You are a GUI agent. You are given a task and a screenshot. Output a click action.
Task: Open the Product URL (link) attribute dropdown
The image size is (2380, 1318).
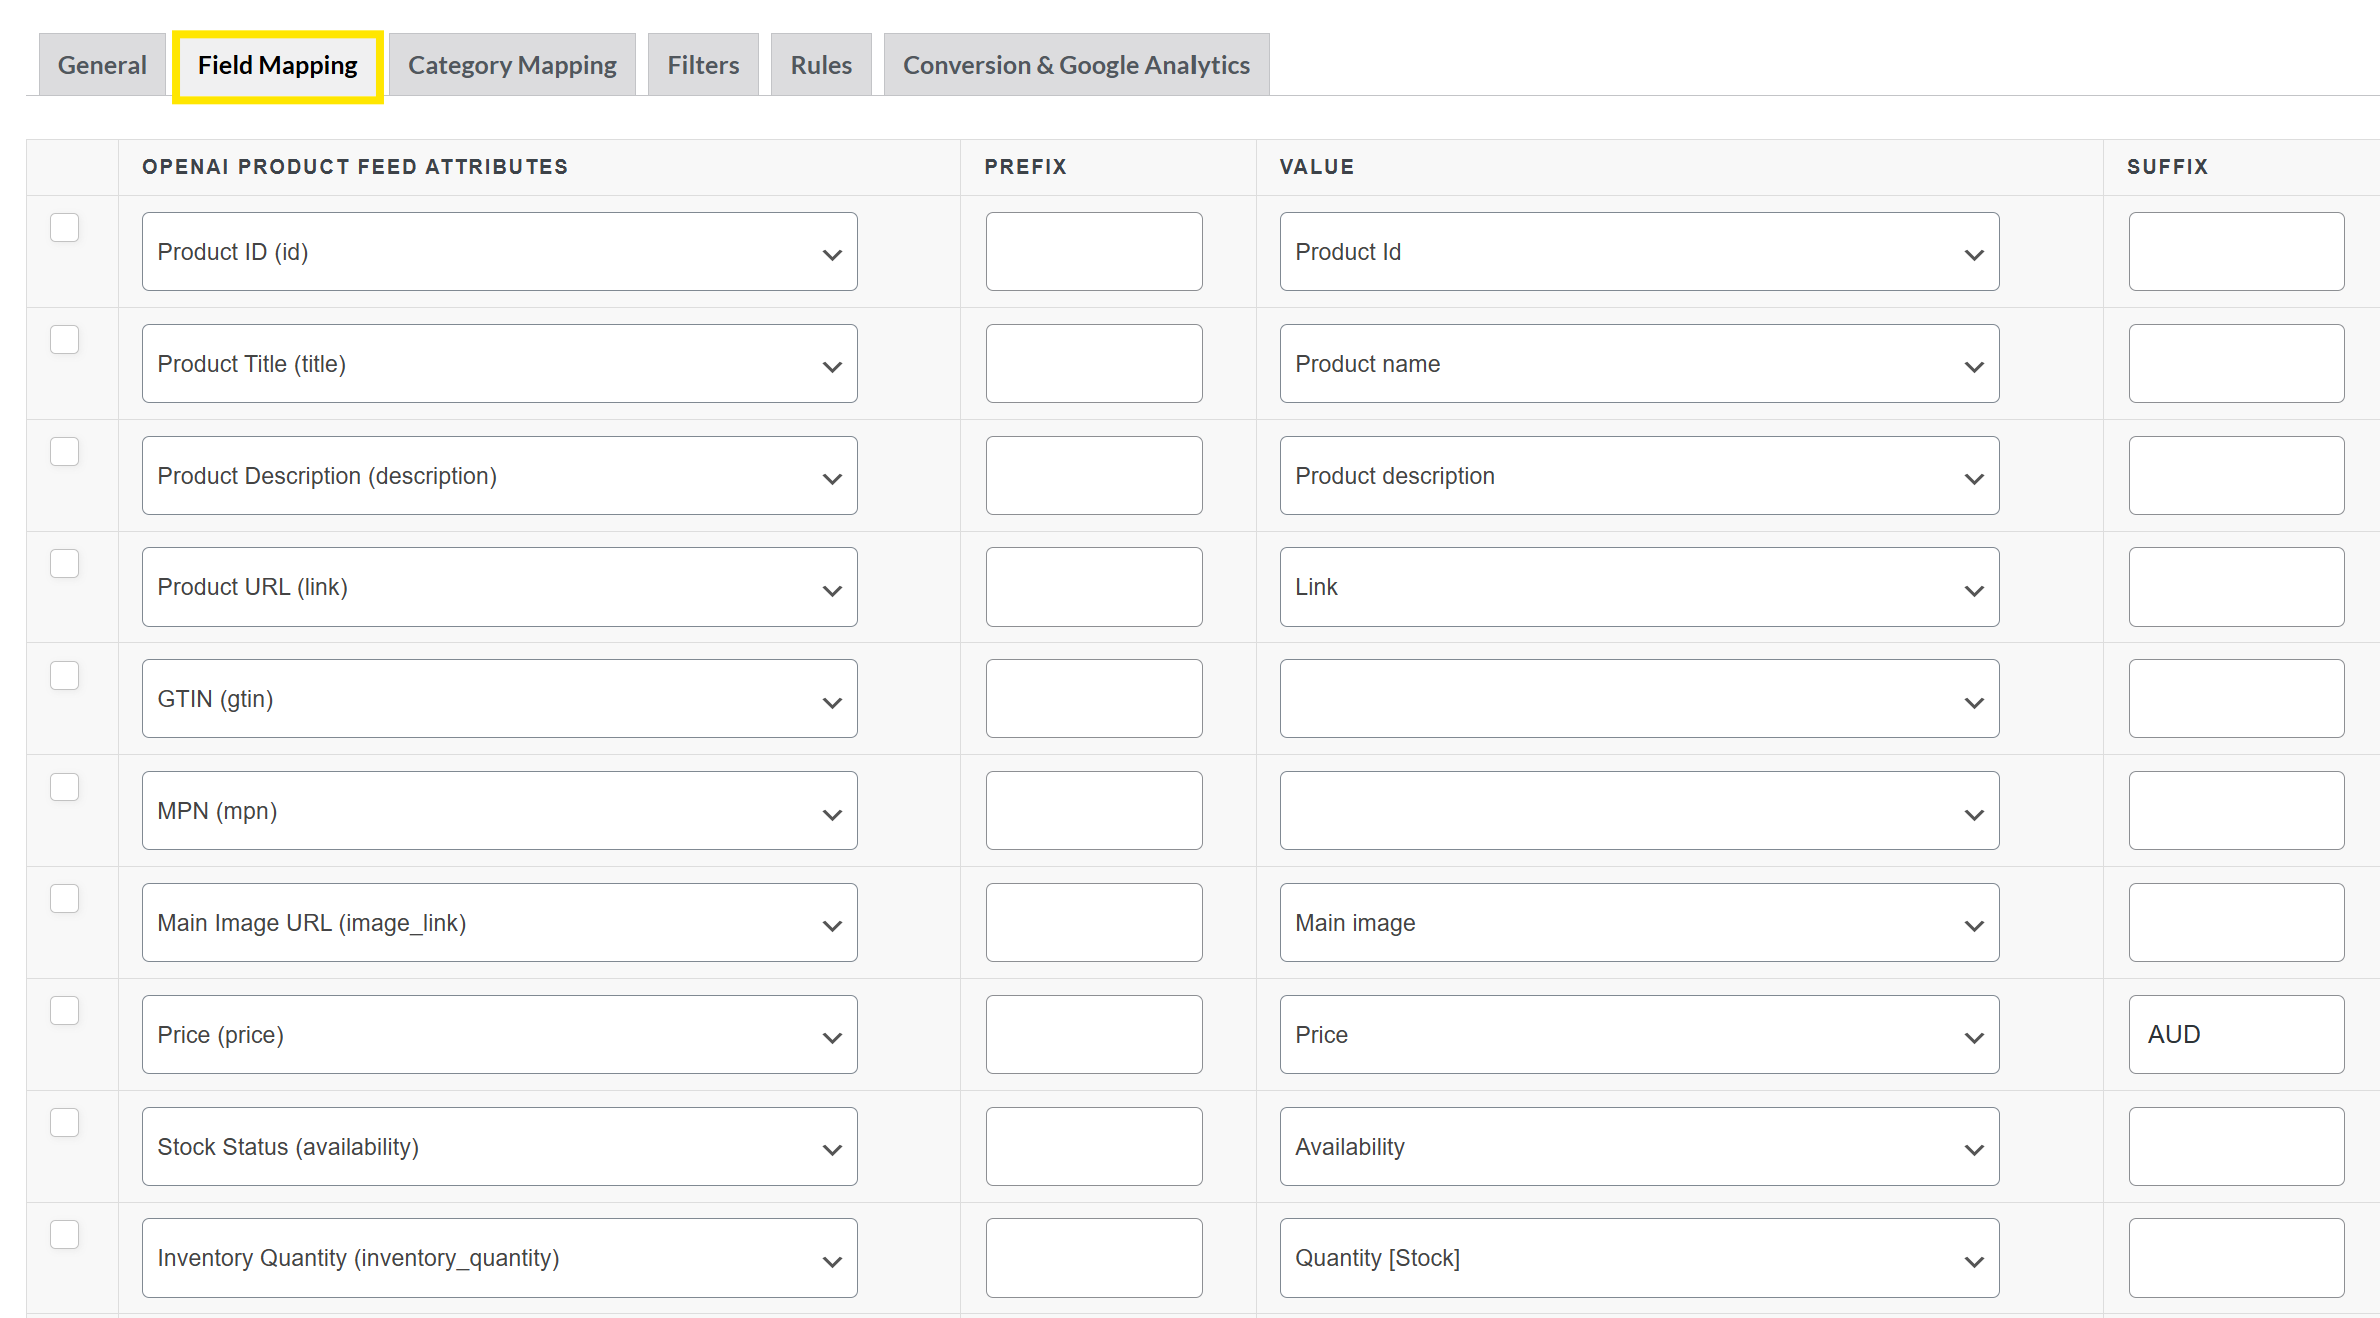tap(499, 587)
